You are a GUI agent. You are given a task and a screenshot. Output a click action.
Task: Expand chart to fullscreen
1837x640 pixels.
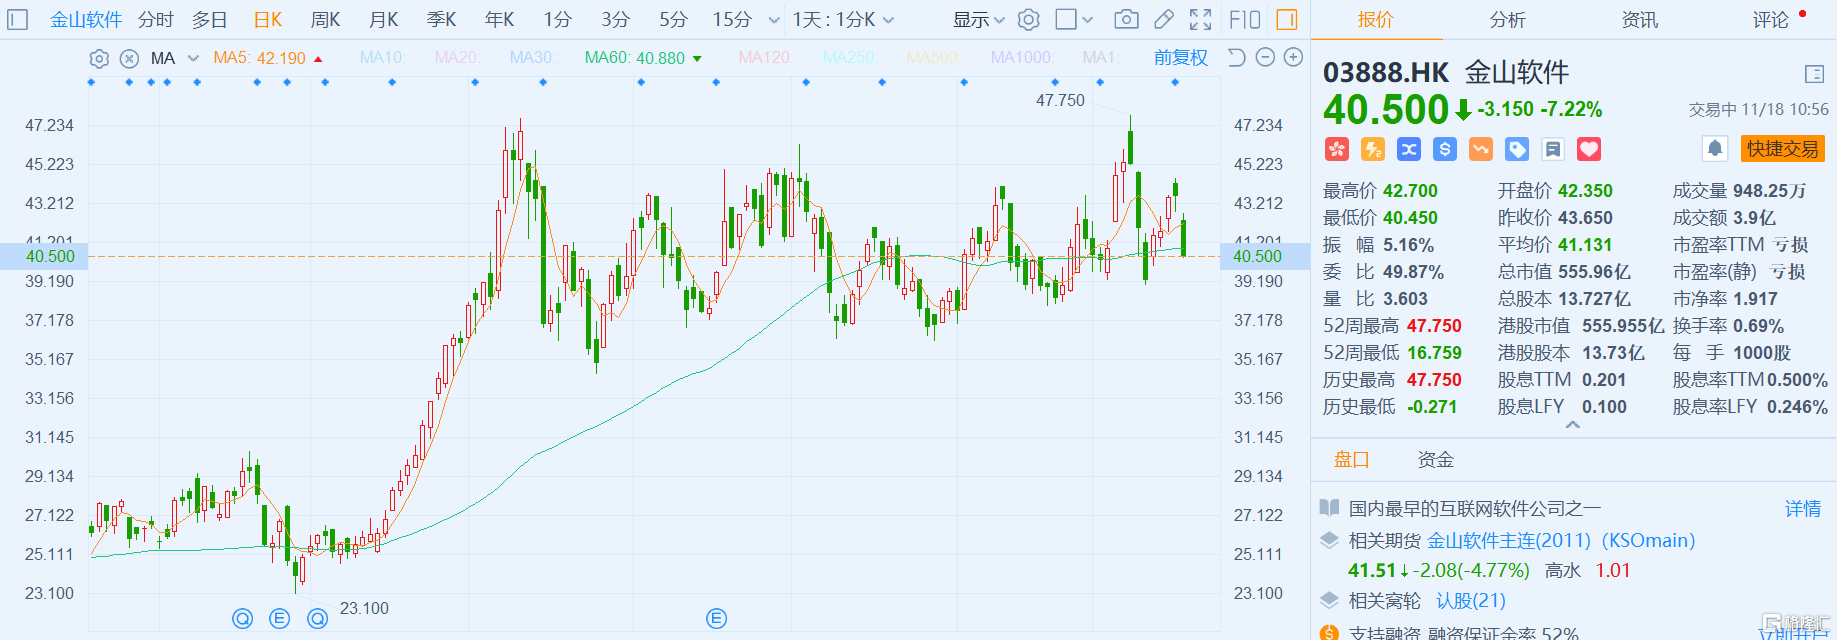[x=1201, y=19]
